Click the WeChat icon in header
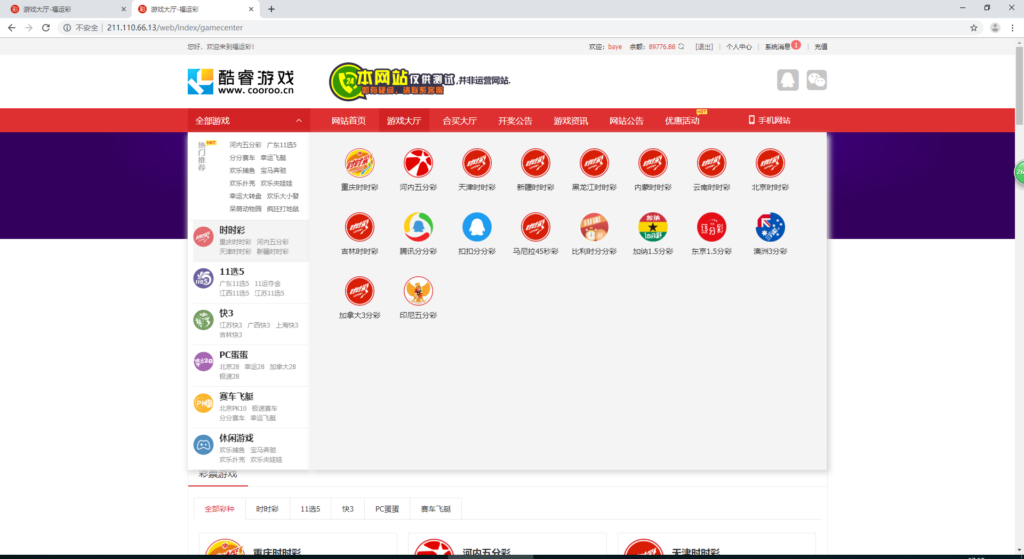Viewport: 1024px width, 559px height. [x=817, y=81]
